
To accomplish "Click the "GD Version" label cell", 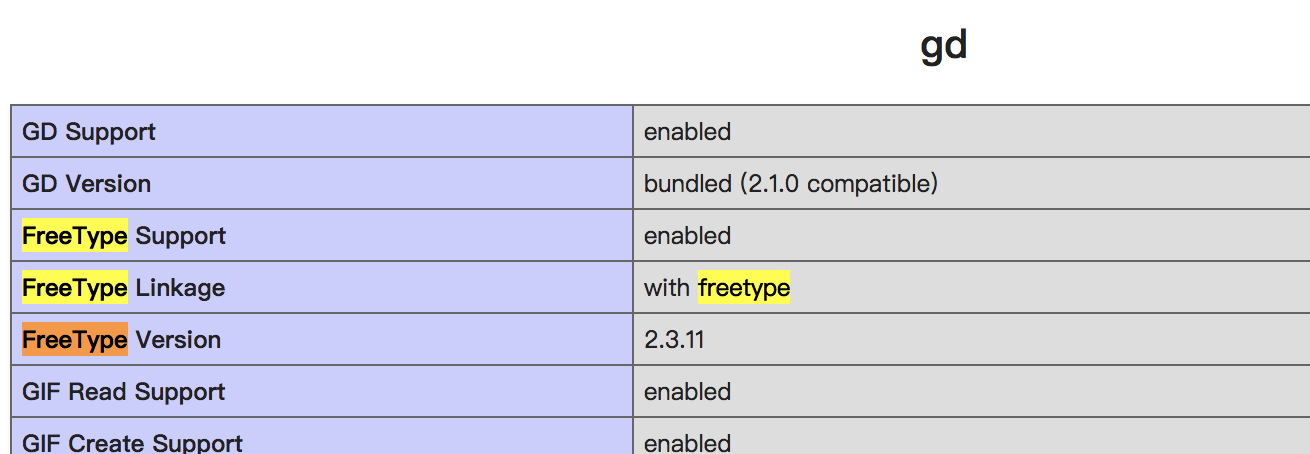I will point(87,184).
